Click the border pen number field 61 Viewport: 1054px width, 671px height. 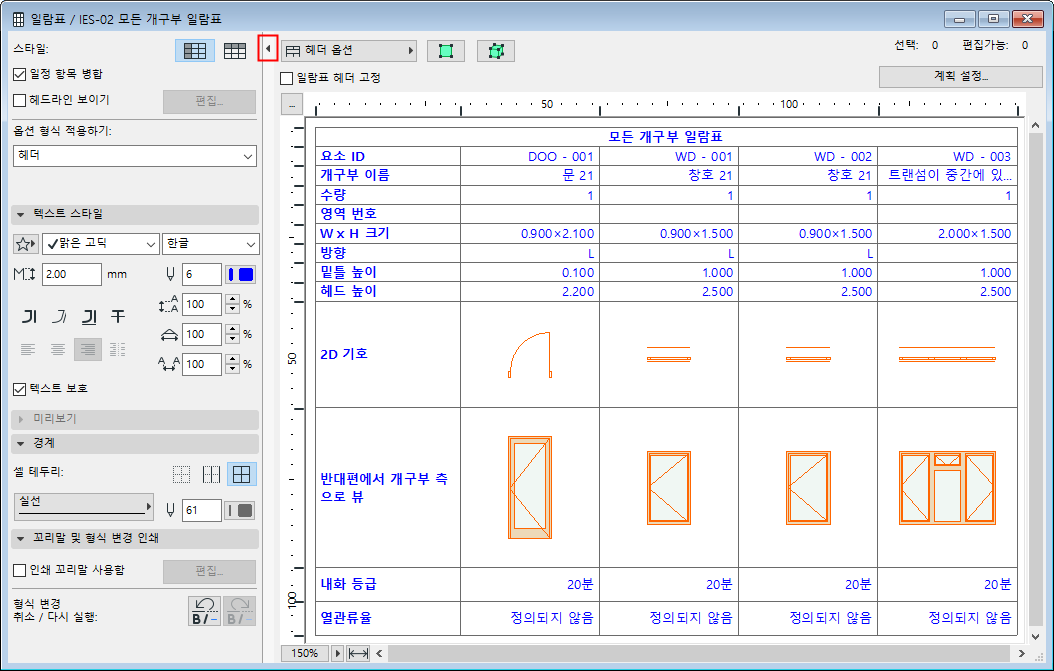(x=201, y=510)
